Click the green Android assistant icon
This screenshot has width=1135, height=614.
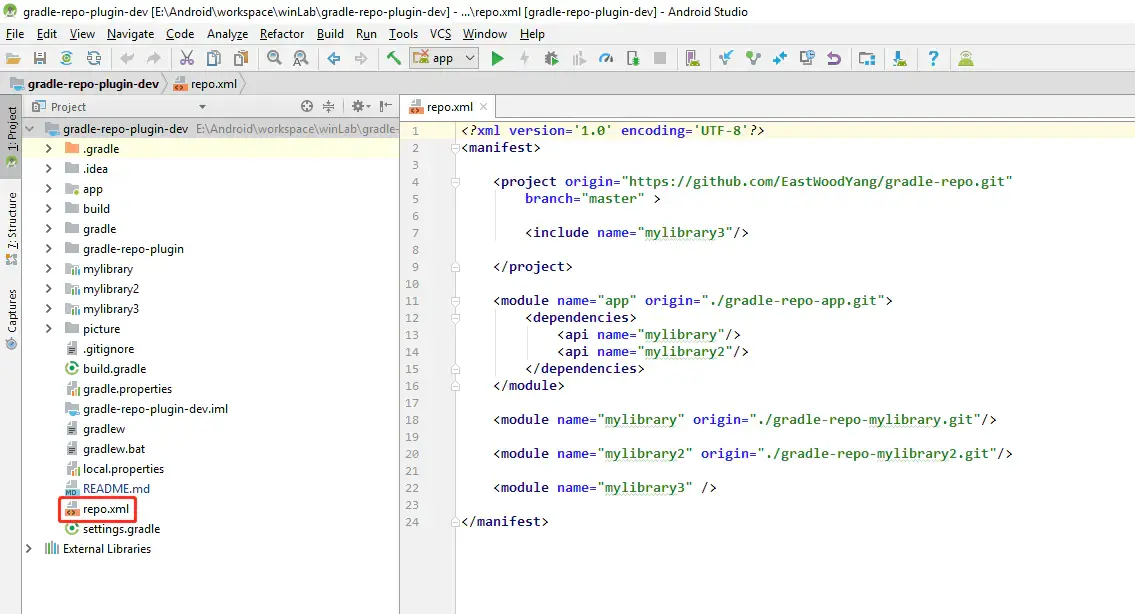pyautogui.click(x=966, y=59)
